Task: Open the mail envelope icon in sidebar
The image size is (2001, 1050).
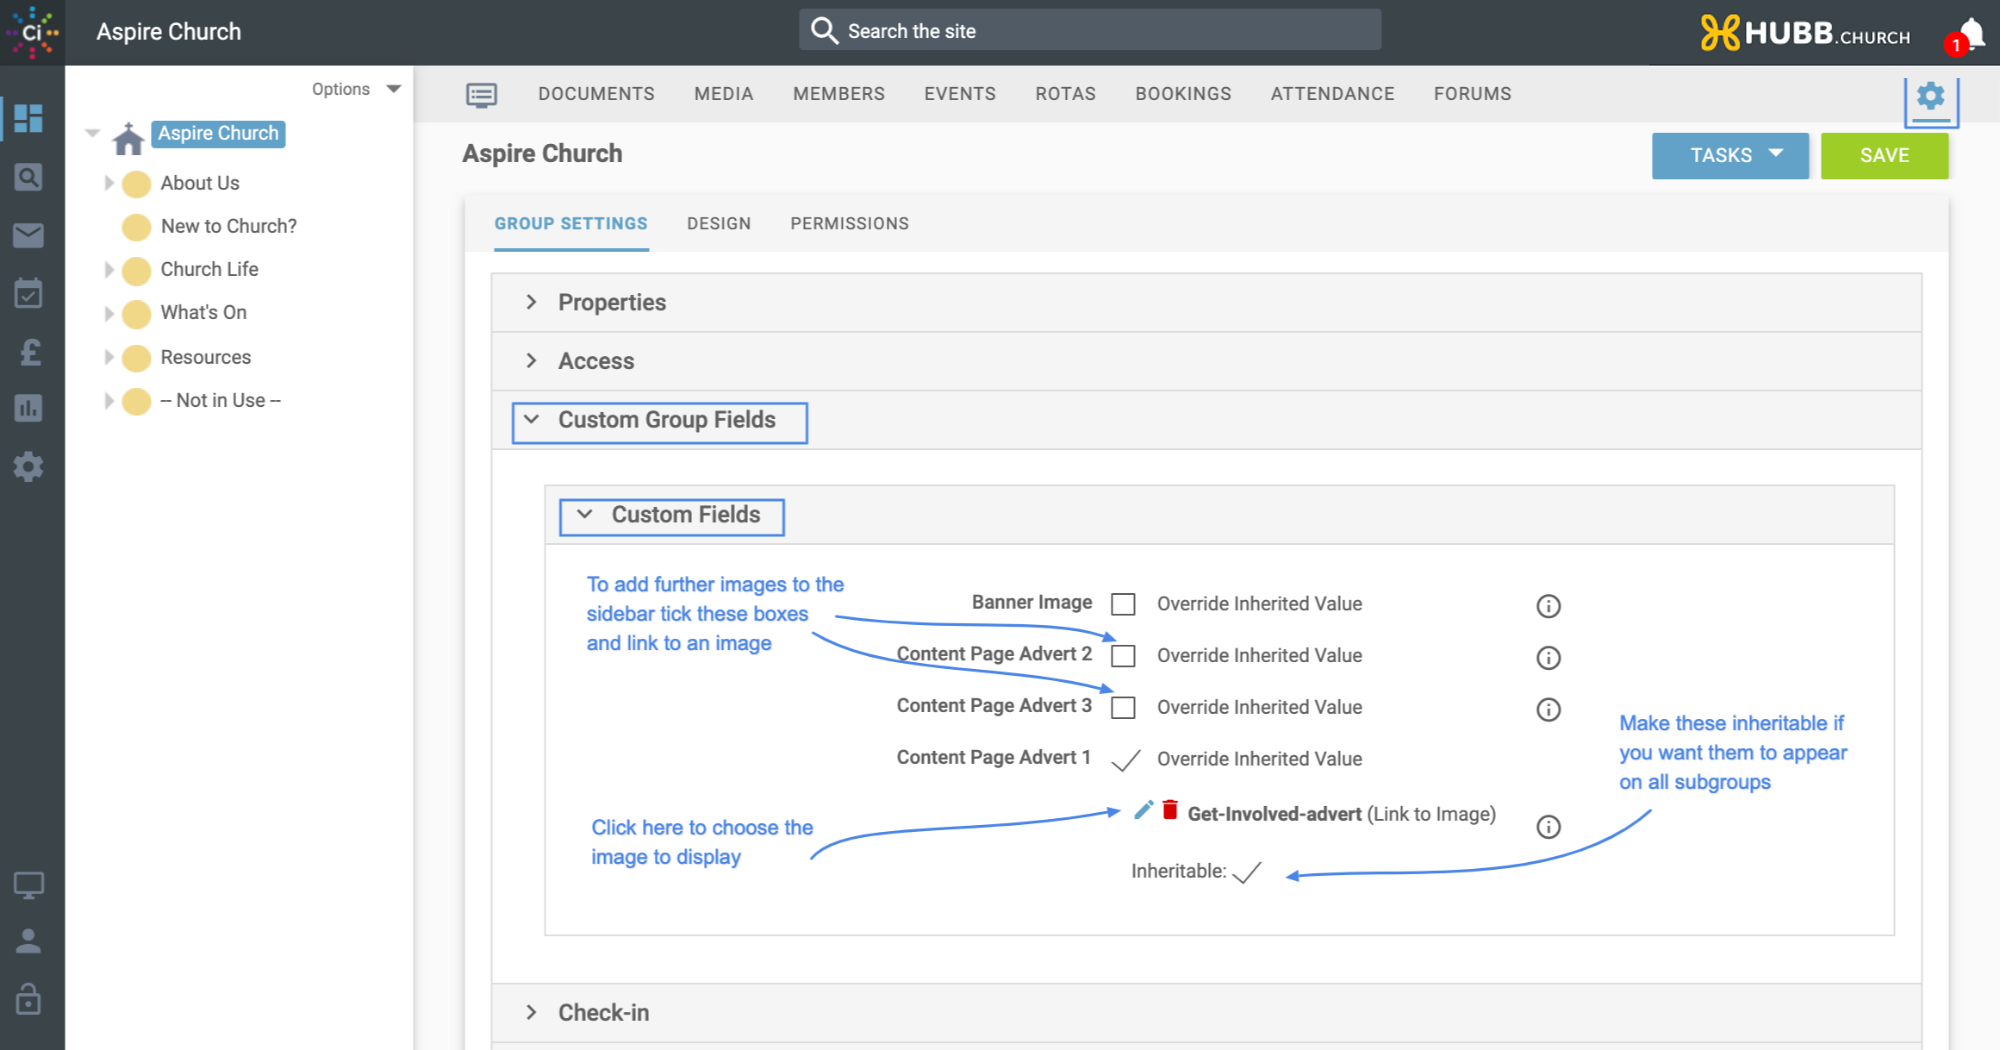Action: (28, 235)
